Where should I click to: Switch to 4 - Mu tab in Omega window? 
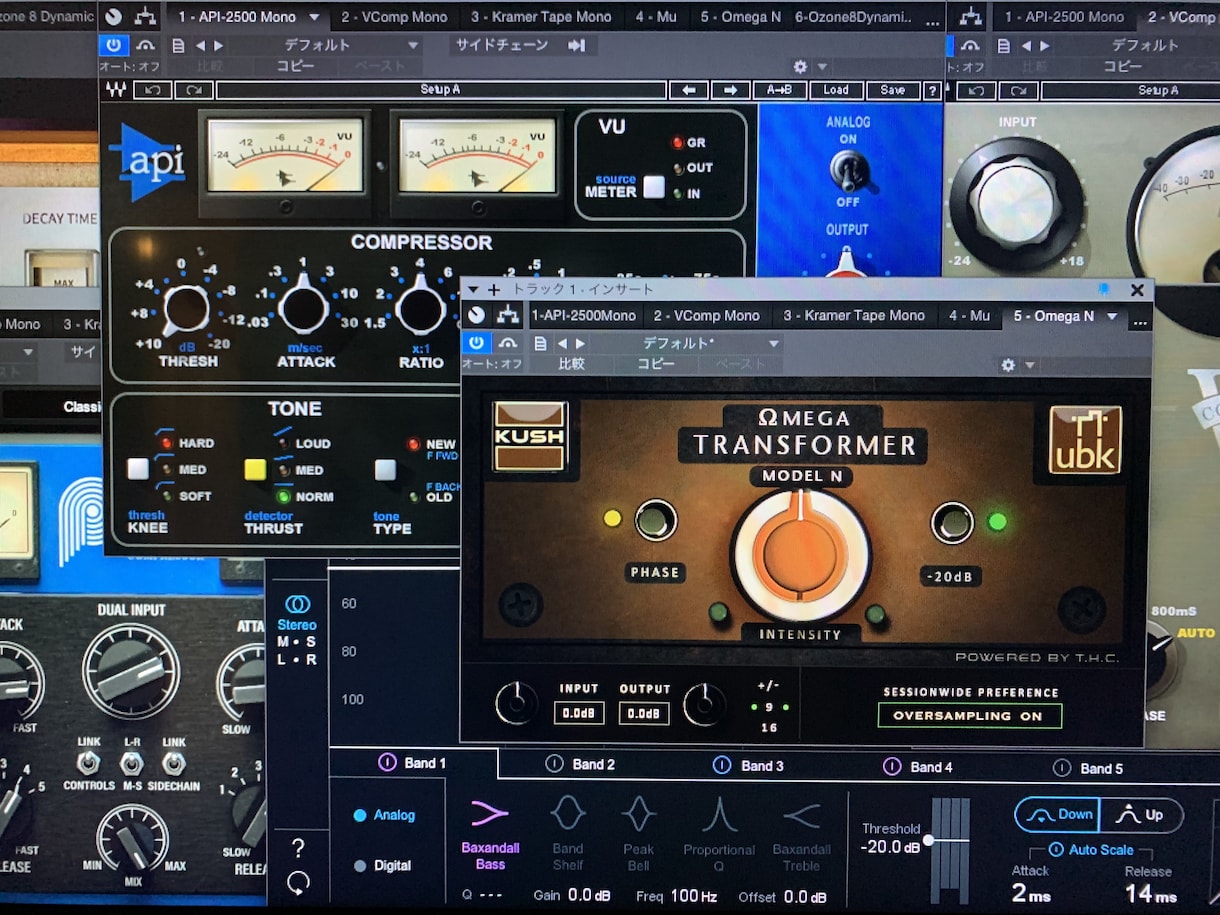pyautogui.click(x=969, y=316)
